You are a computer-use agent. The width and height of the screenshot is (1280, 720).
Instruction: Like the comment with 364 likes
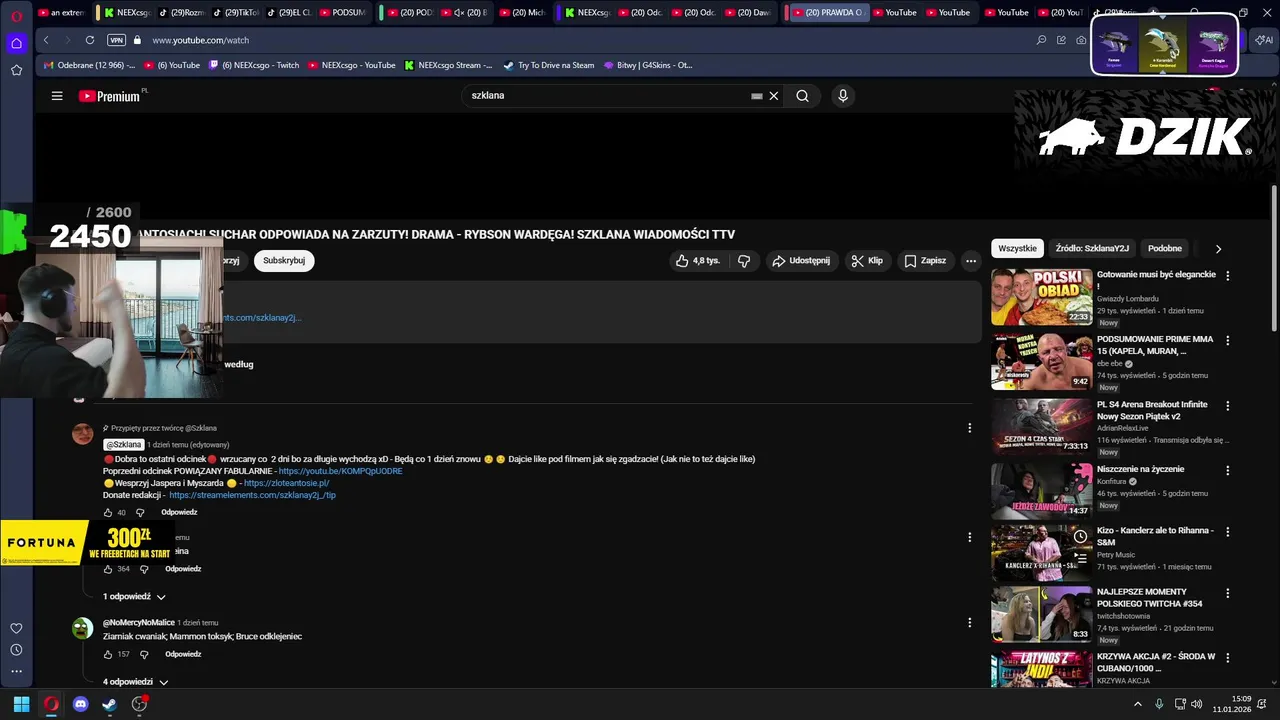(108, 569)
